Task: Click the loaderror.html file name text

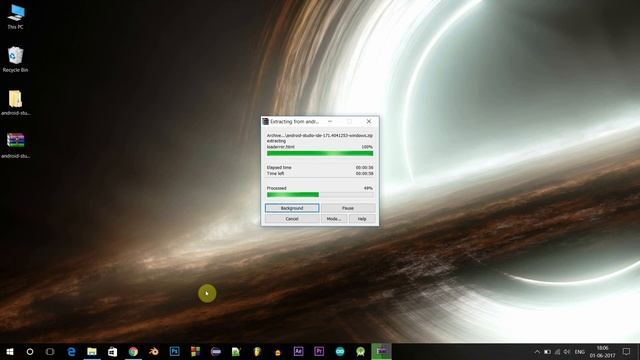Action: point(281,147)
